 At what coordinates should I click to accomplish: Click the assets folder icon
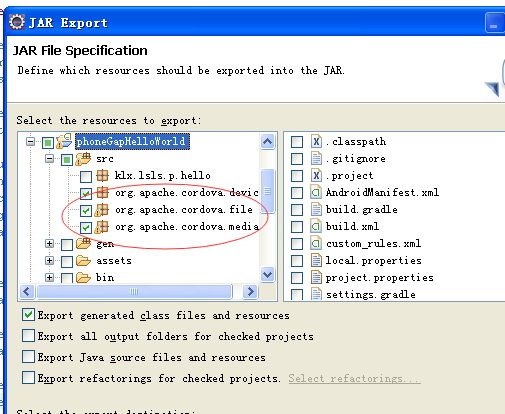83,260
